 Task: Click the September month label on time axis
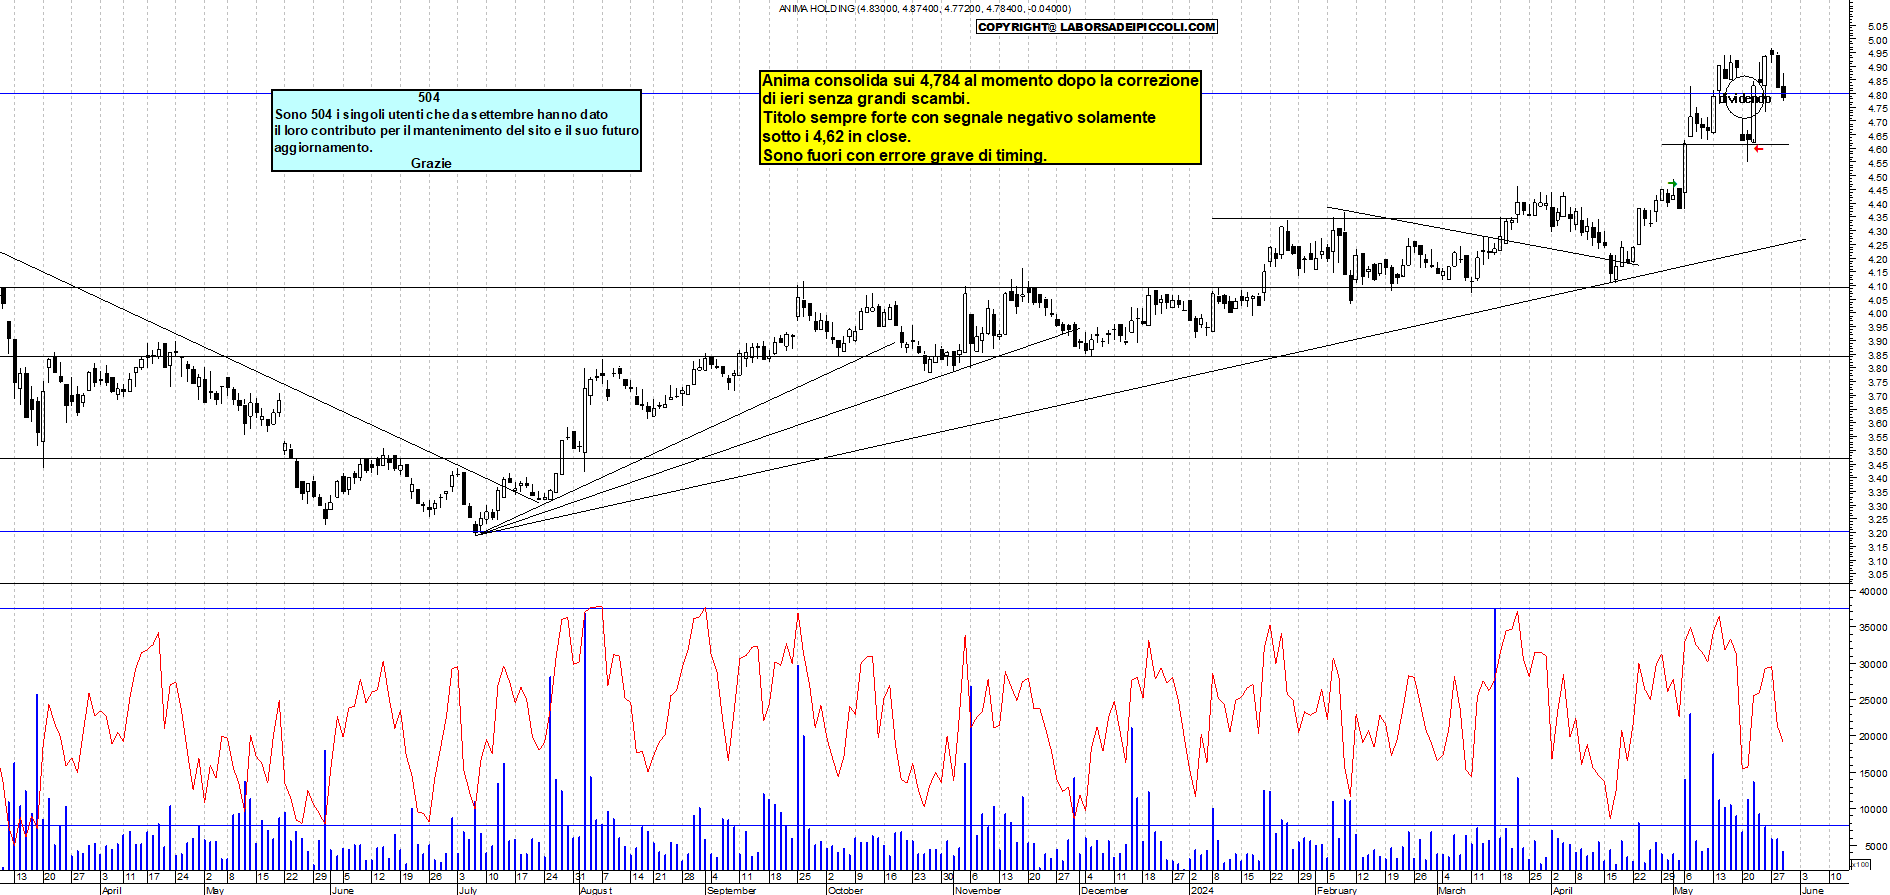pyautogui.click(x=732, y=890)
